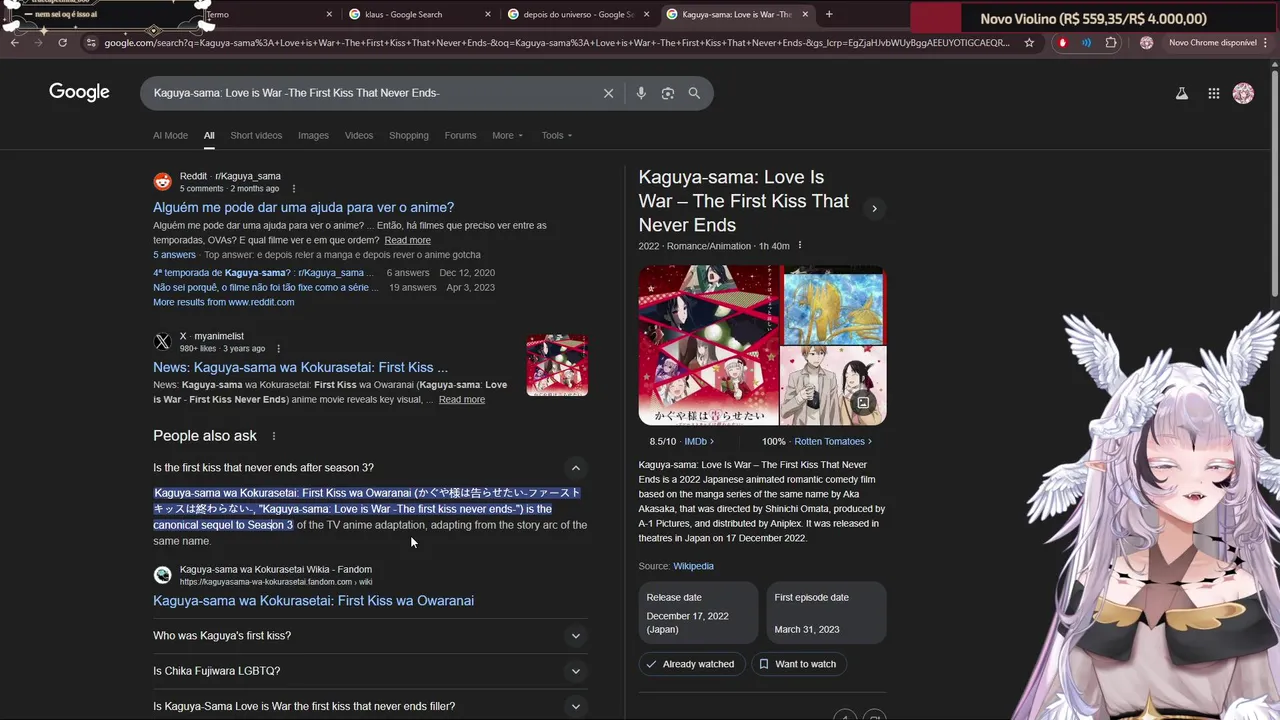The image size is (1280, 720).
Task: Open the Fandom 'First Kiss wa Owaranai' link
Action: point(313,601)
